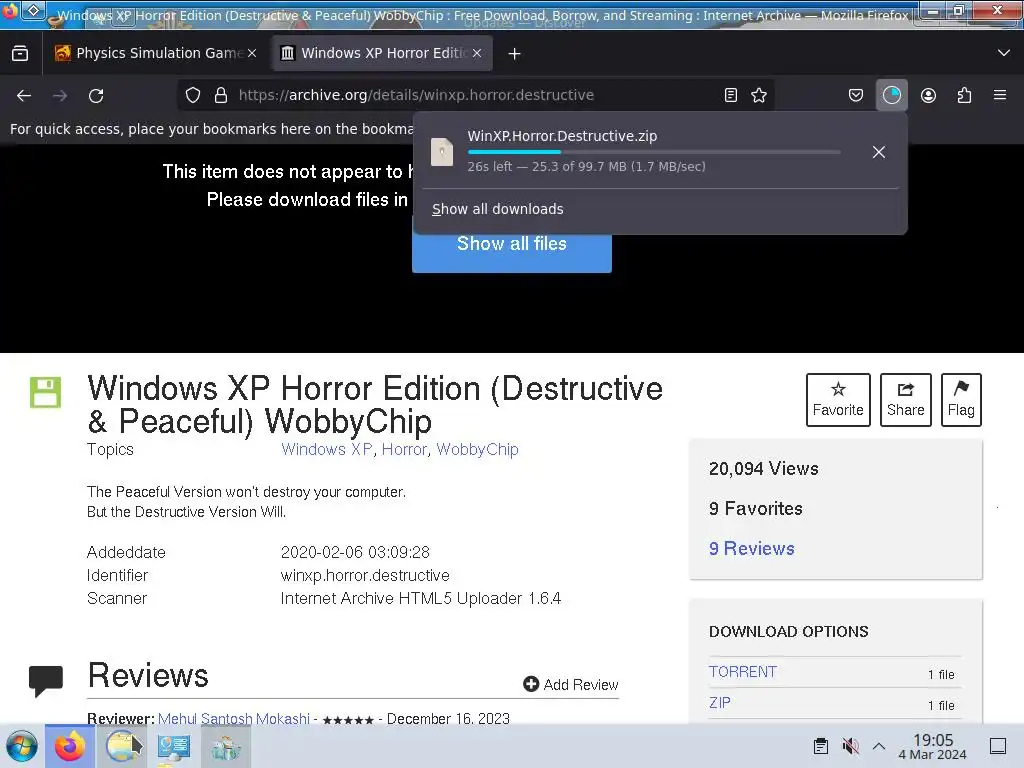This screenshot has width=1024, height=768.
Task: Expand hidden tray icons chevron
Action: pyautogui.click(x=879, y=746)
